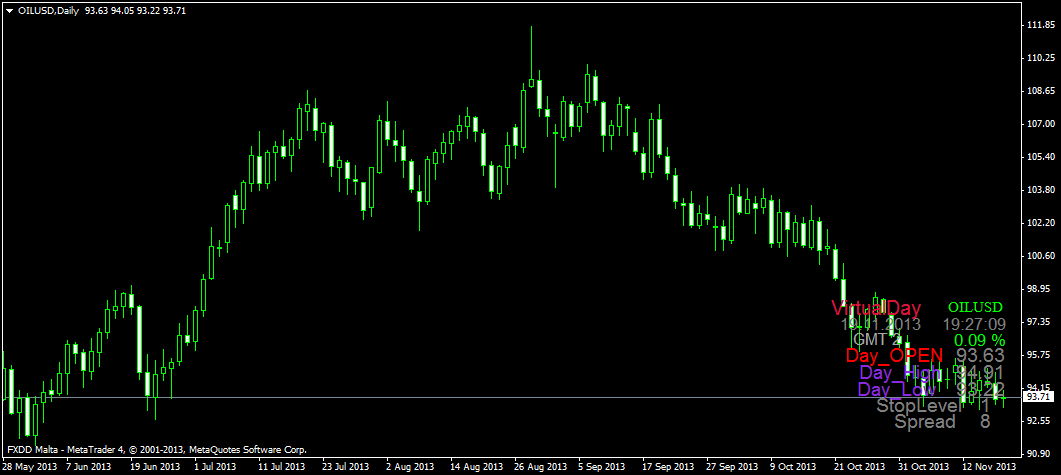Select the gray StopLevel label
Screen dimensions: 1061x475
pyautogui.click(x=919, y=406)
